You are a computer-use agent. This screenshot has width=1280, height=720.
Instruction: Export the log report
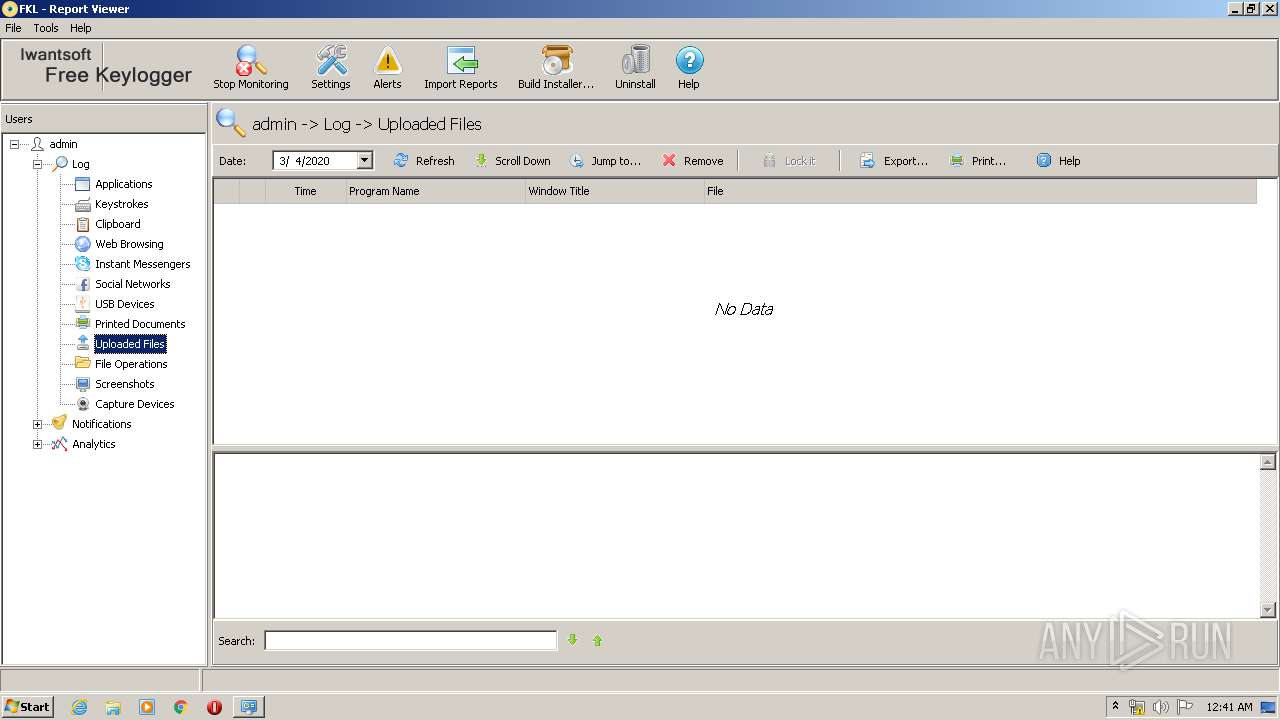coord(894,161)
